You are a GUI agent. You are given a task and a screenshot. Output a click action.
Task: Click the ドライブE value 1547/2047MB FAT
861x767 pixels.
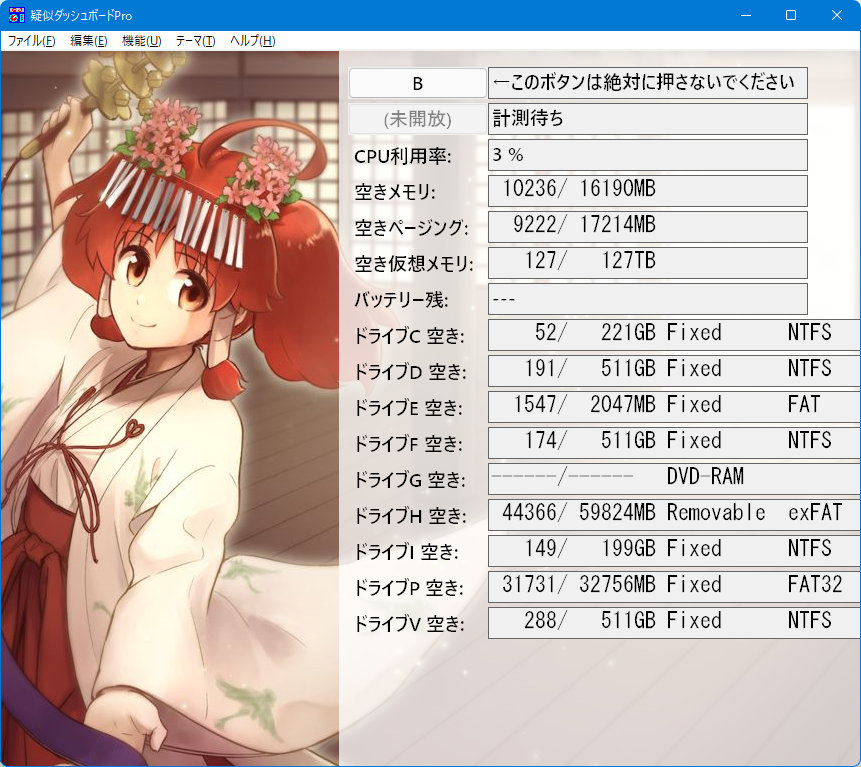coord(674,407)
